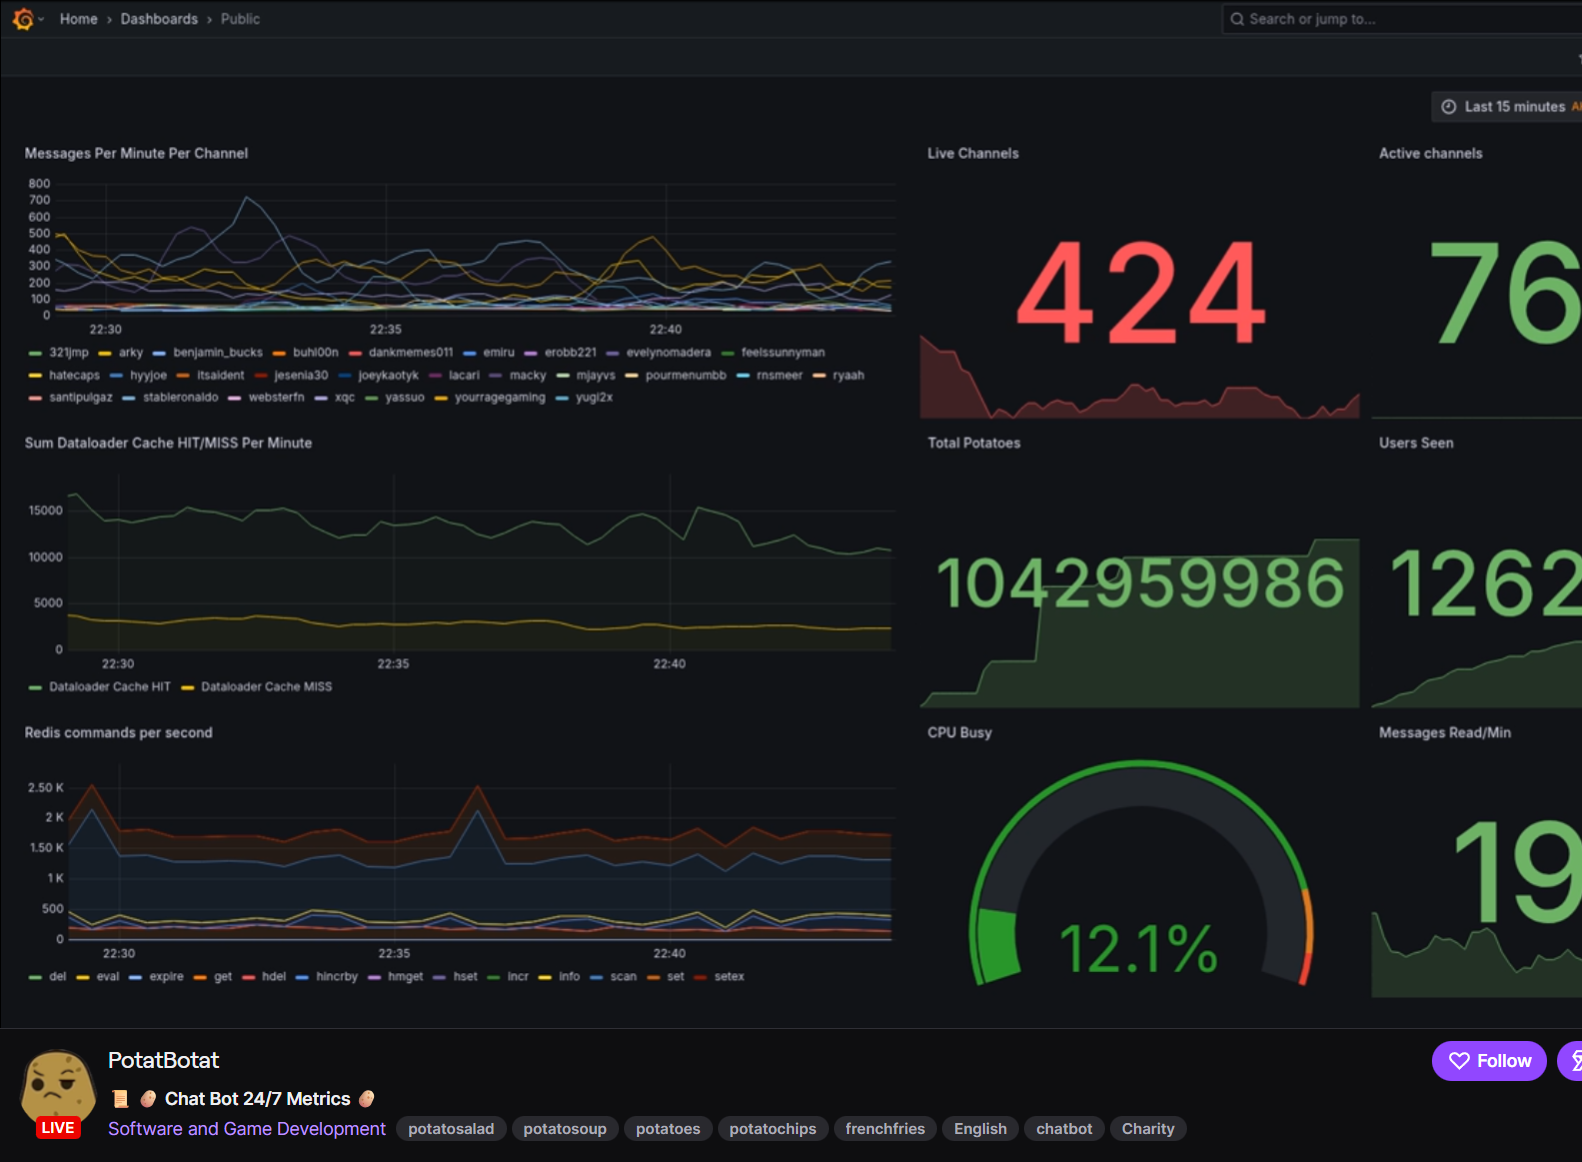Open the Last 15 minutes time range picker
The height and width of the screenshot is (1162, 1582).
pyautogui.click(x=1507, y=107)
